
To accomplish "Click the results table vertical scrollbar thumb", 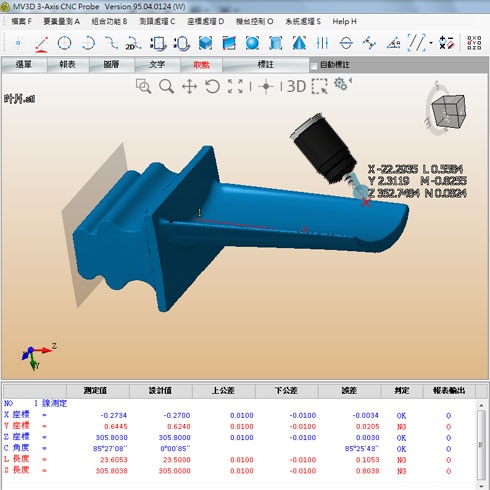I will 481,444.
